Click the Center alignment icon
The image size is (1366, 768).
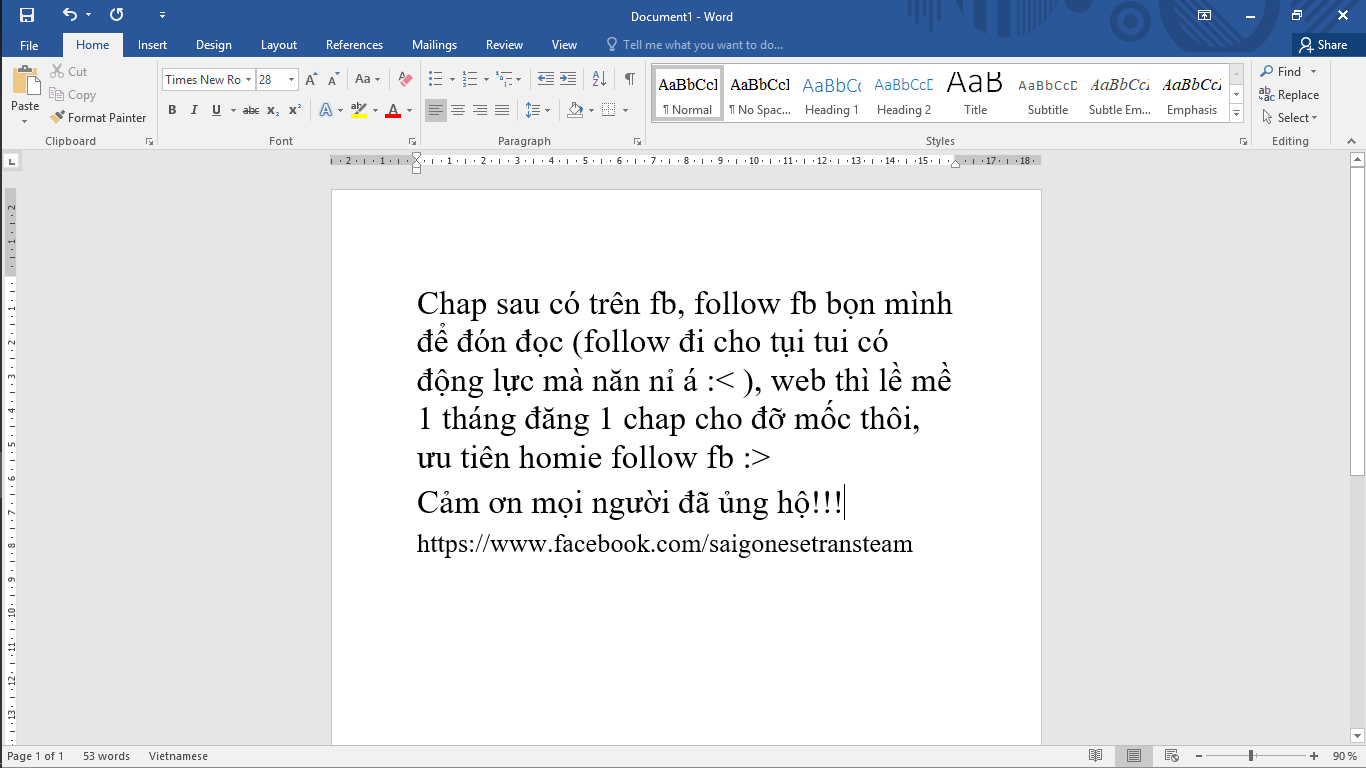coord(458,110)
